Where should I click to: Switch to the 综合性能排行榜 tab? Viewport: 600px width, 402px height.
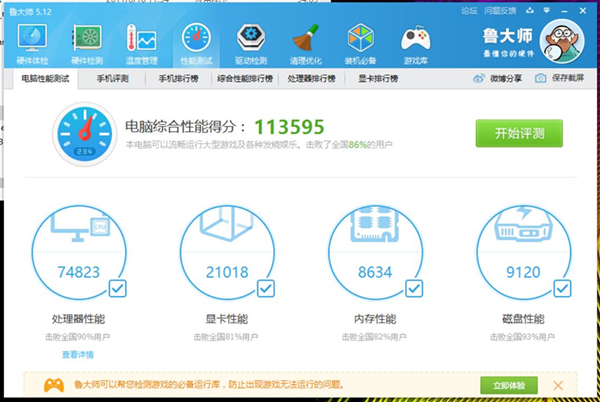tap(245, 79)
